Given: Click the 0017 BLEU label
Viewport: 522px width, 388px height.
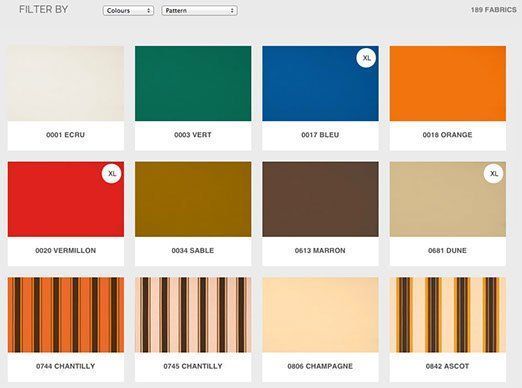Looking at the screenshot, I should click(x=320, y=135).
